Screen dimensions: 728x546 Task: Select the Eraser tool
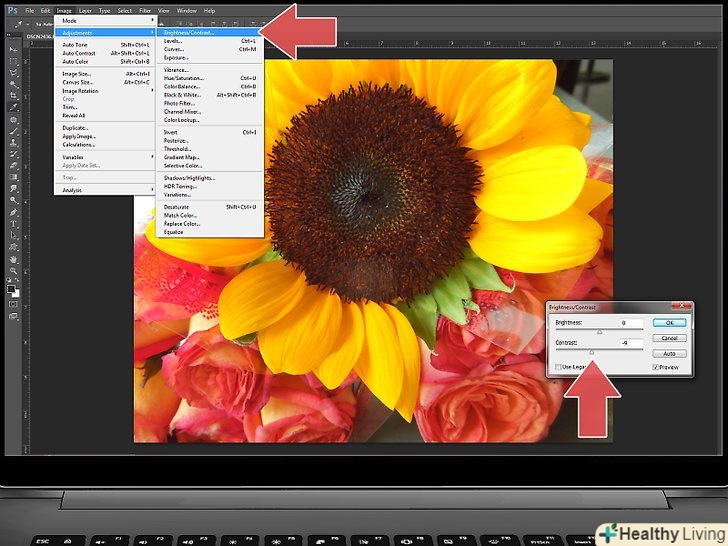(x=13, y=165)
